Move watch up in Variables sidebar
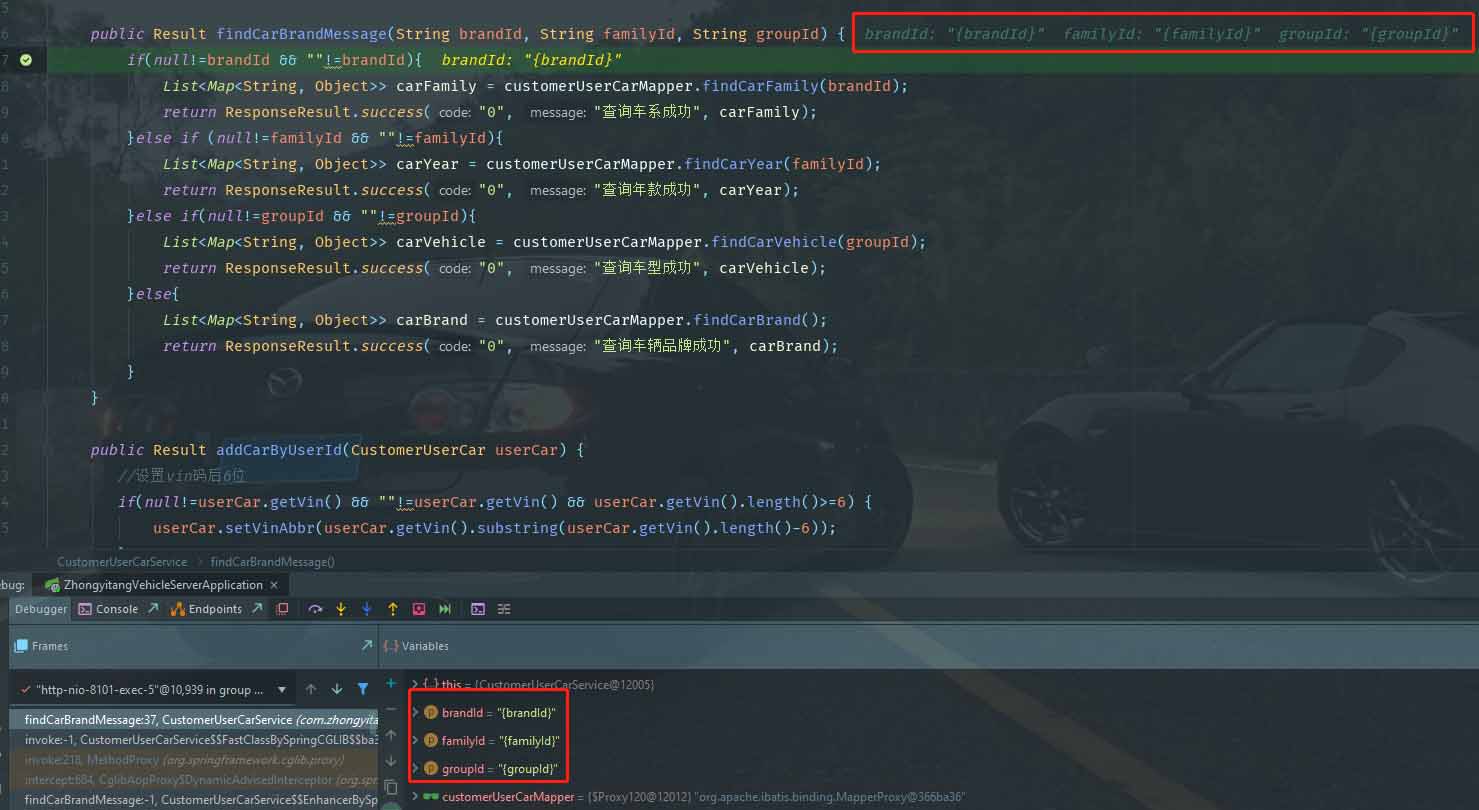1479x810 pixels. (391, 735)
